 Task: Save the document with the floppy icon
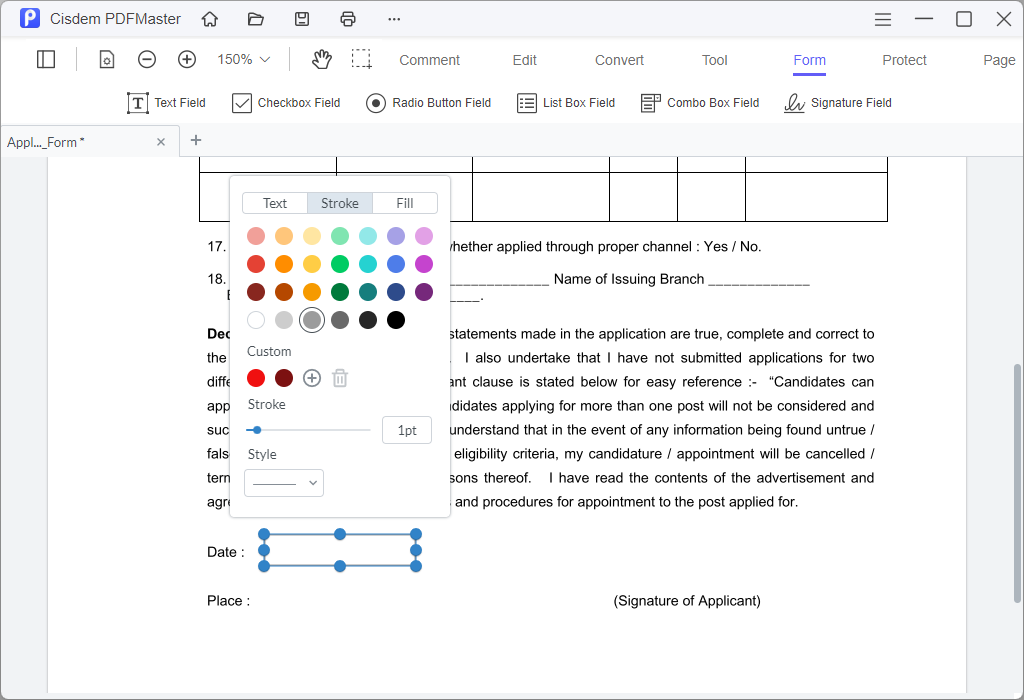click(302, 19)
